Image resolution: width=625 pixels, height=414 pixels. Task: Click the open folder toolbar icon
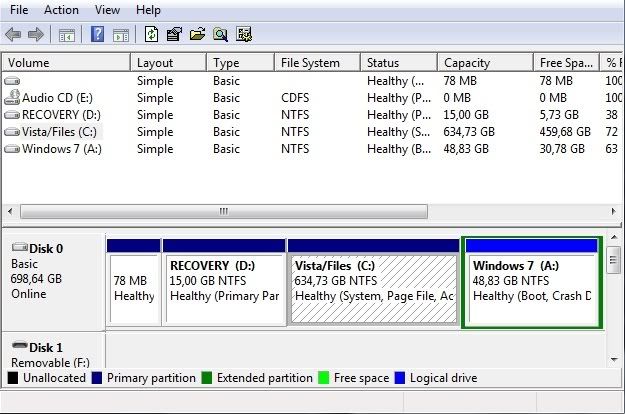[197, 34]
